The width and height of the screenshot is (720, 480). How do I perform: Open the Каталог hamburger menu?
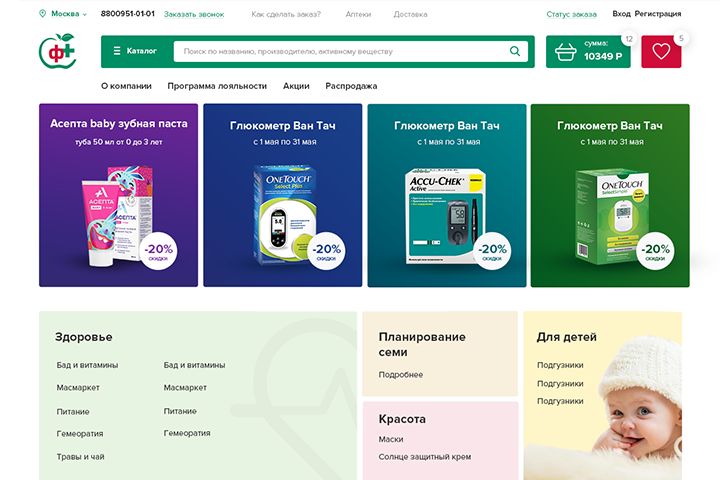[x=135, y=51]
